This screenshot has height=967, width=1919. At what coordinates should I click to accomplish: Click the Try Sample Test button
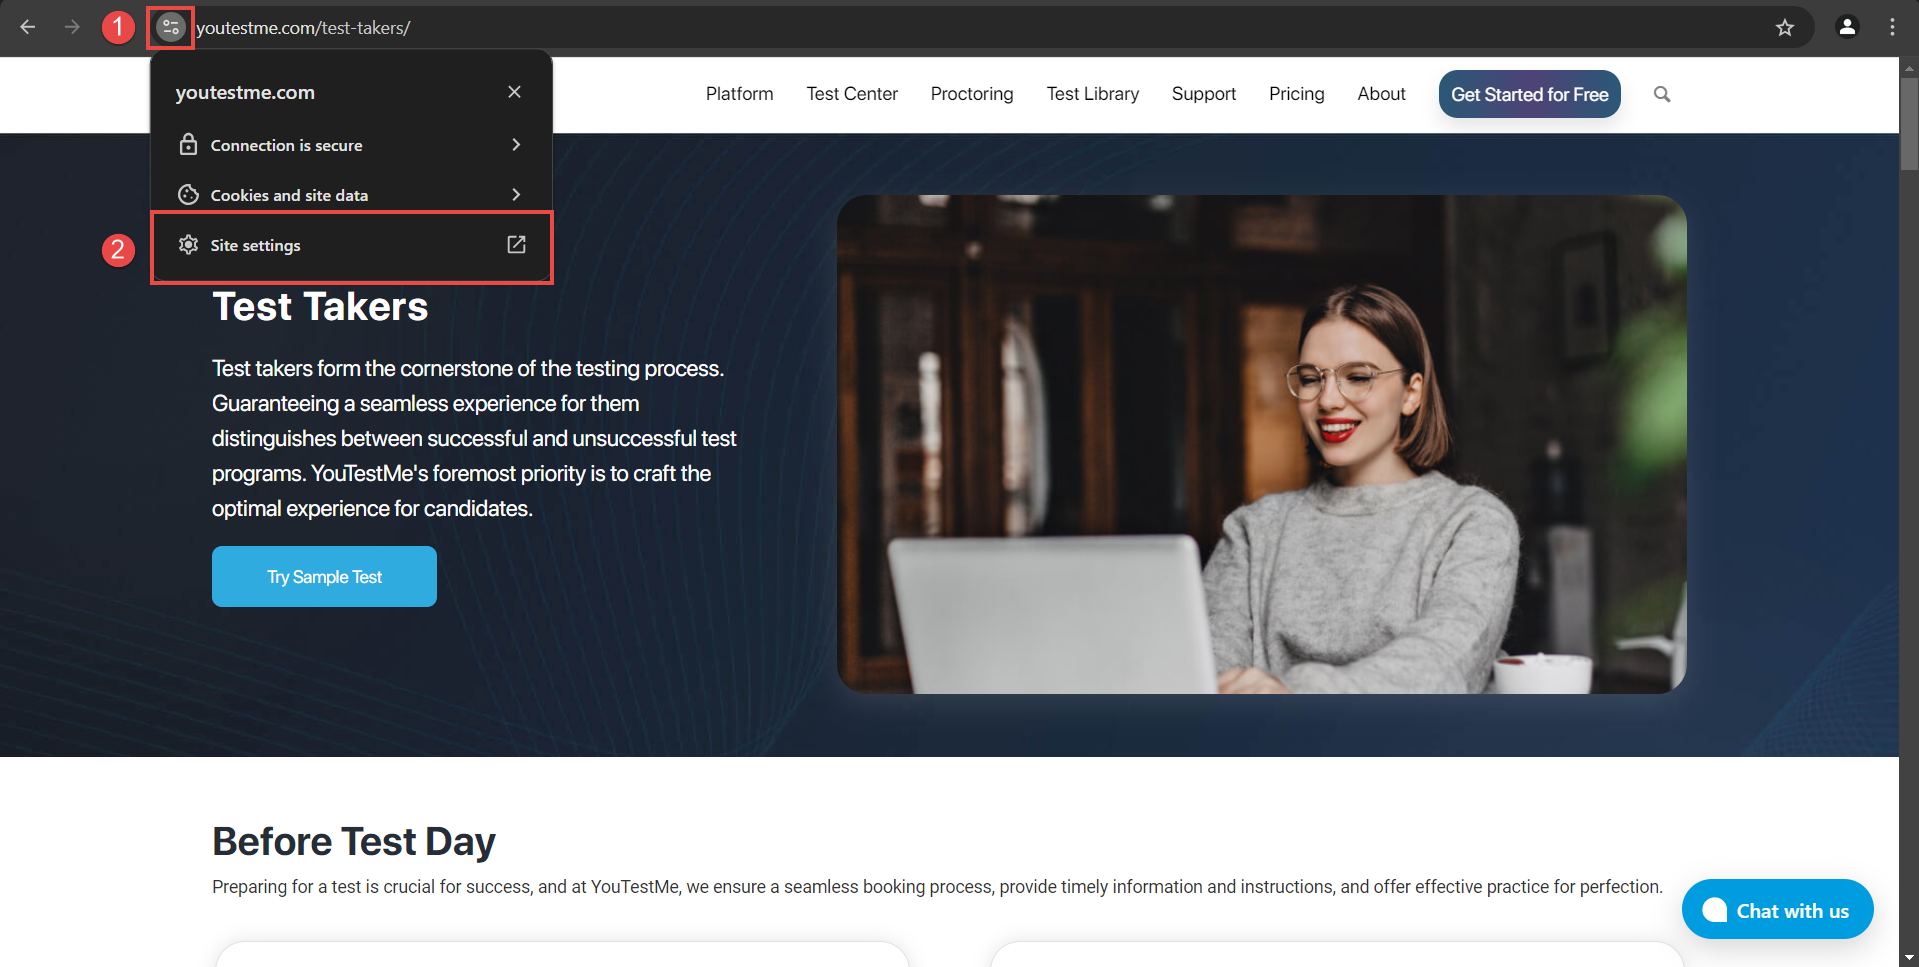click(x=324, y=577)
